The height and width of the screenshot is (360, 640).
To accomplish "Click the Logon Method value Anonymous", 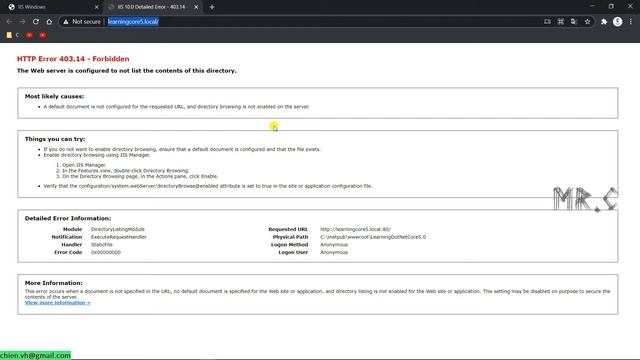I will [334, 245].
